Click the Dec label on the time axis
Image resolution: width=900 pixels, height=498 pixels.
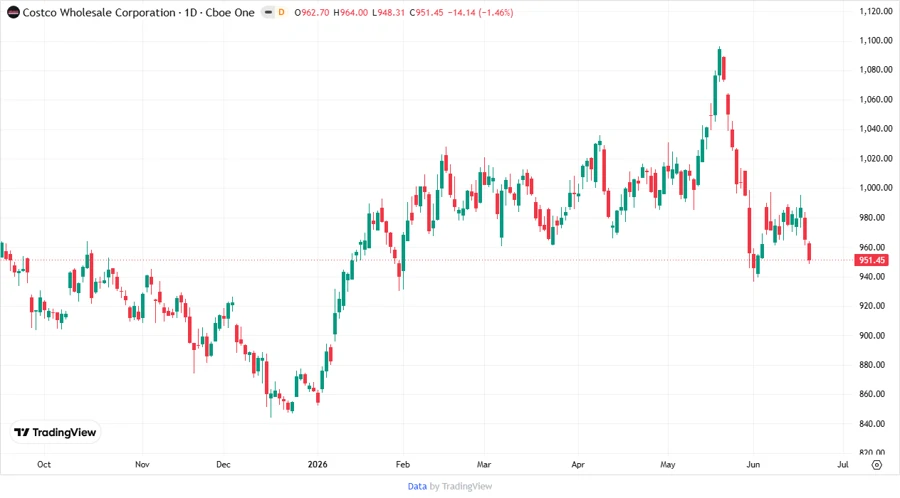[223, 464]
